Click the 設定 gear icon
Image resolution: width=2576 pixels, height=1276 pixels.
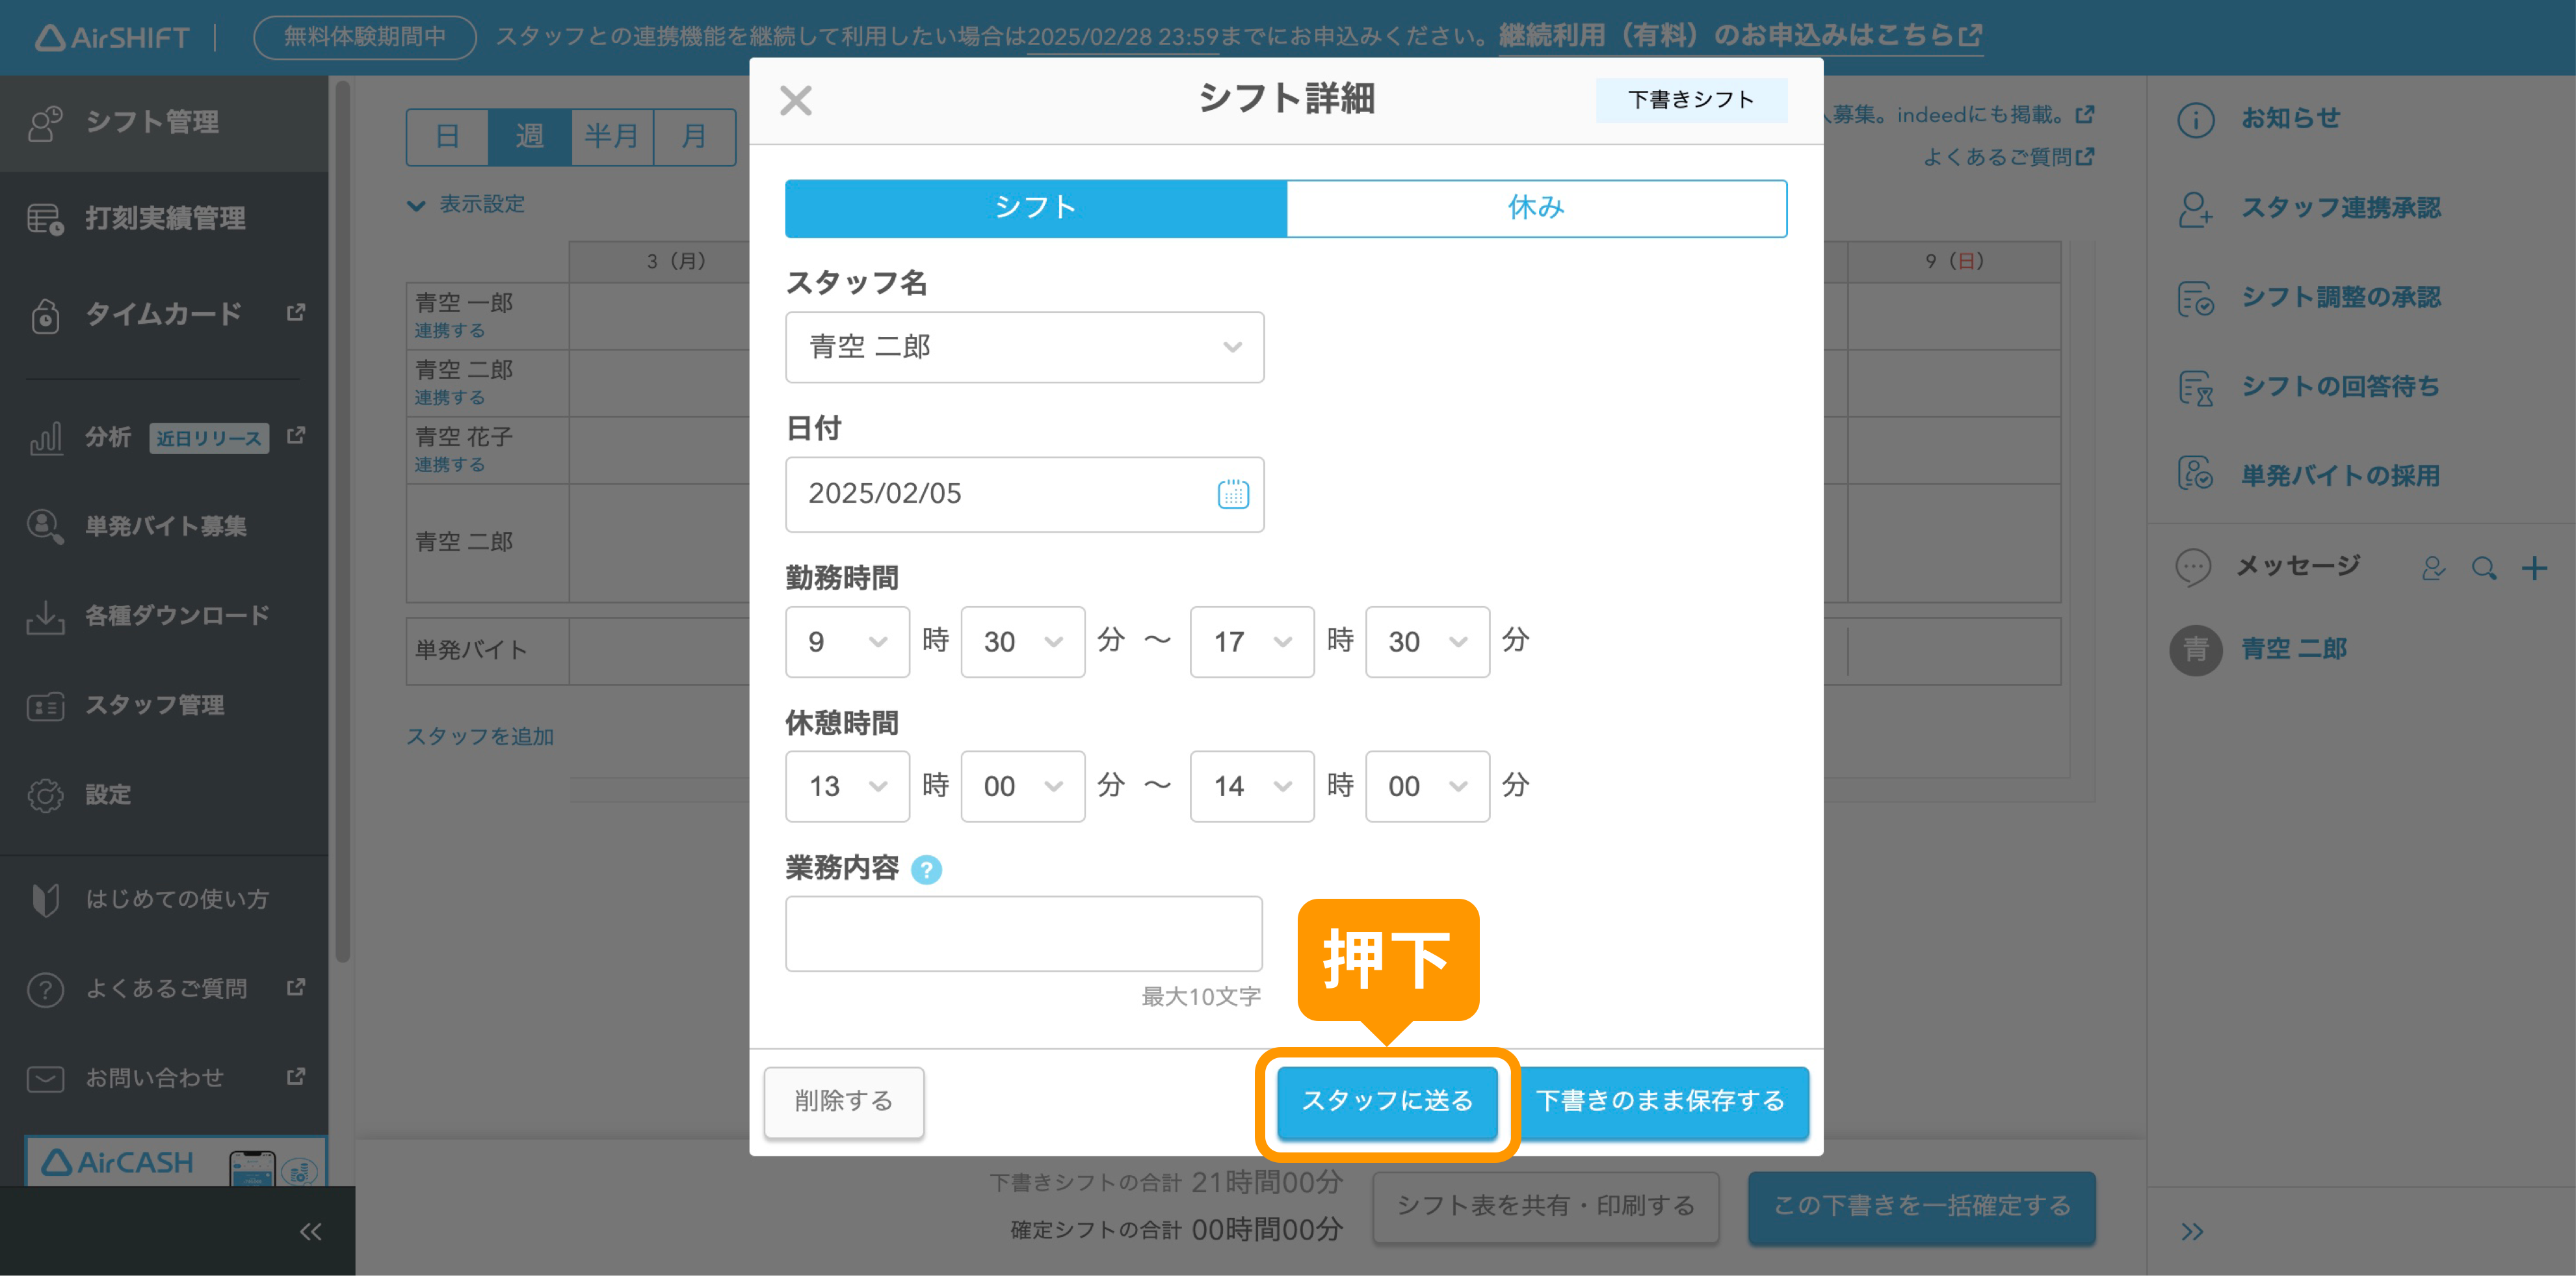click(45, 795)
